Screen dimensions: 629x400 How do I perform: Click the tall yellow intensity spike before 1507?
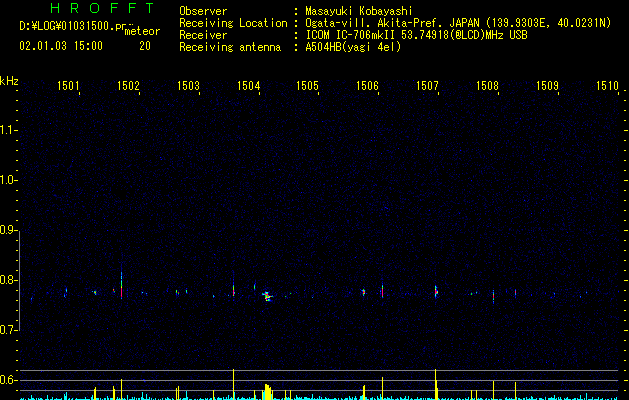pyautogui.click(x=436, y=384)
